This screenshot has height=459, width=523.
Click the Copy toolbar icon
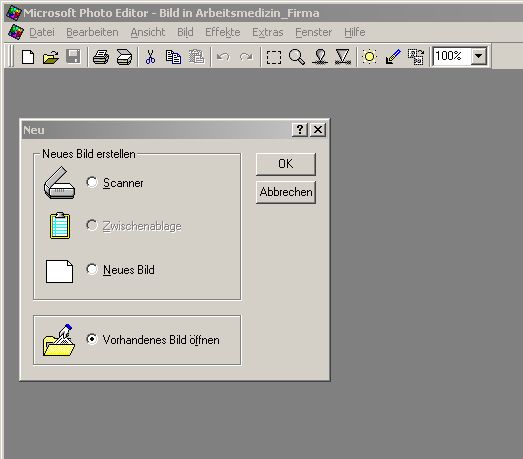coord(173,57)
